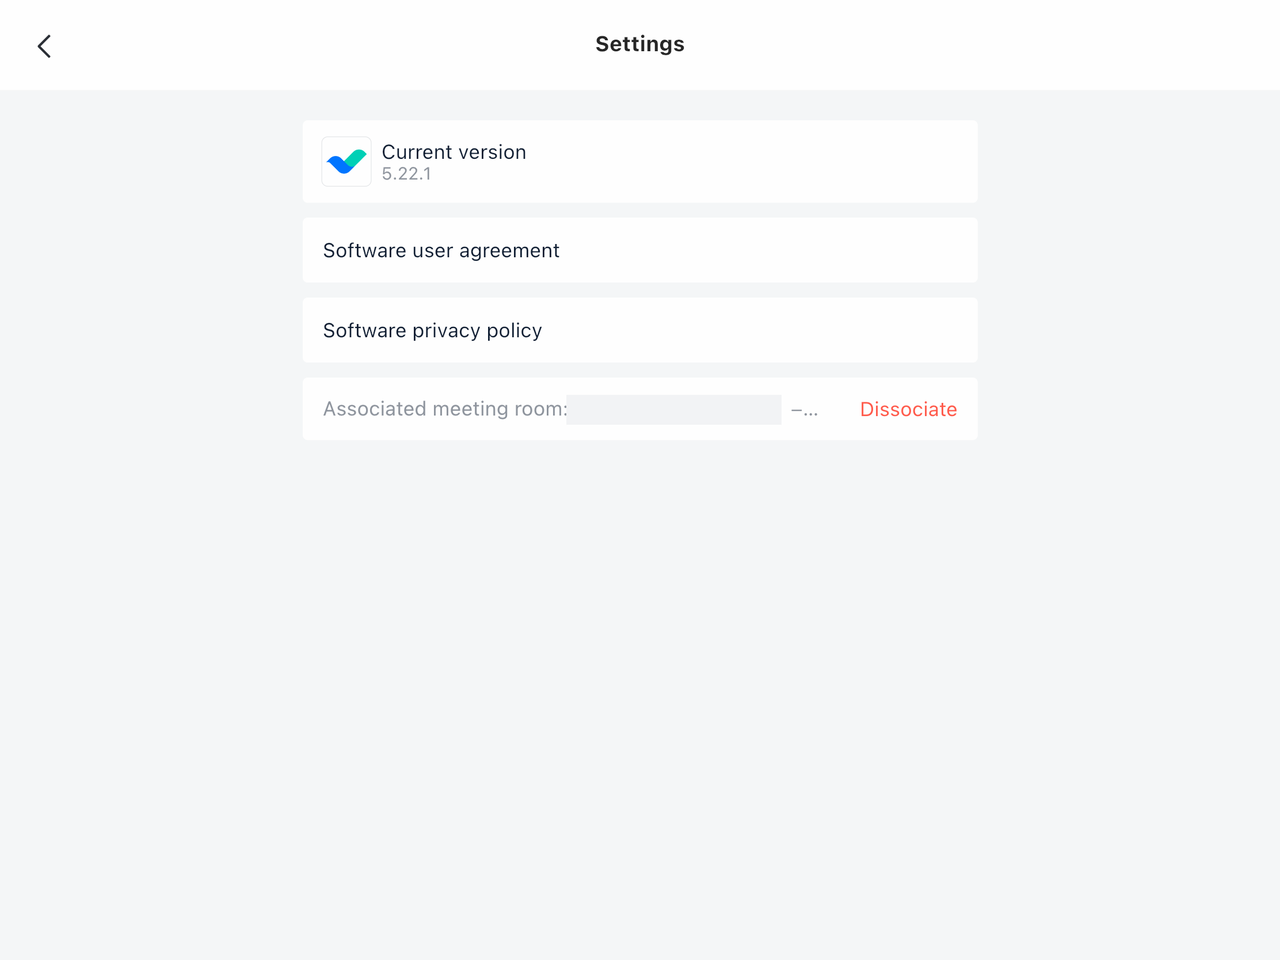This screenshot has height=960, width=1280.
Task: Select the Current version label
Action: [453, 152]
